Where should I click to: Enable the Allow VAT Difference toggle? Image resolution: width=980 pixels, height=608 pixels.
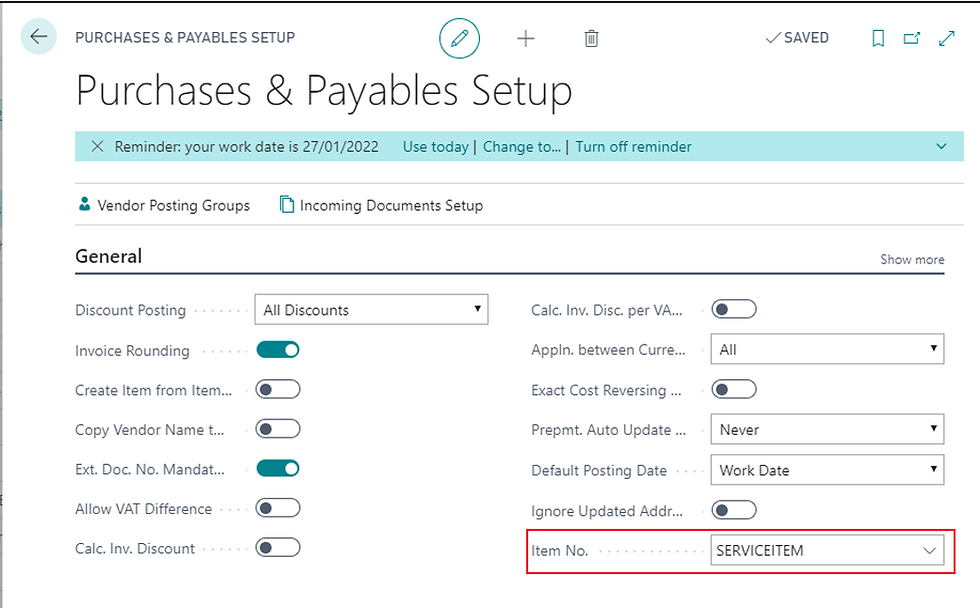[x=278, y=508]
